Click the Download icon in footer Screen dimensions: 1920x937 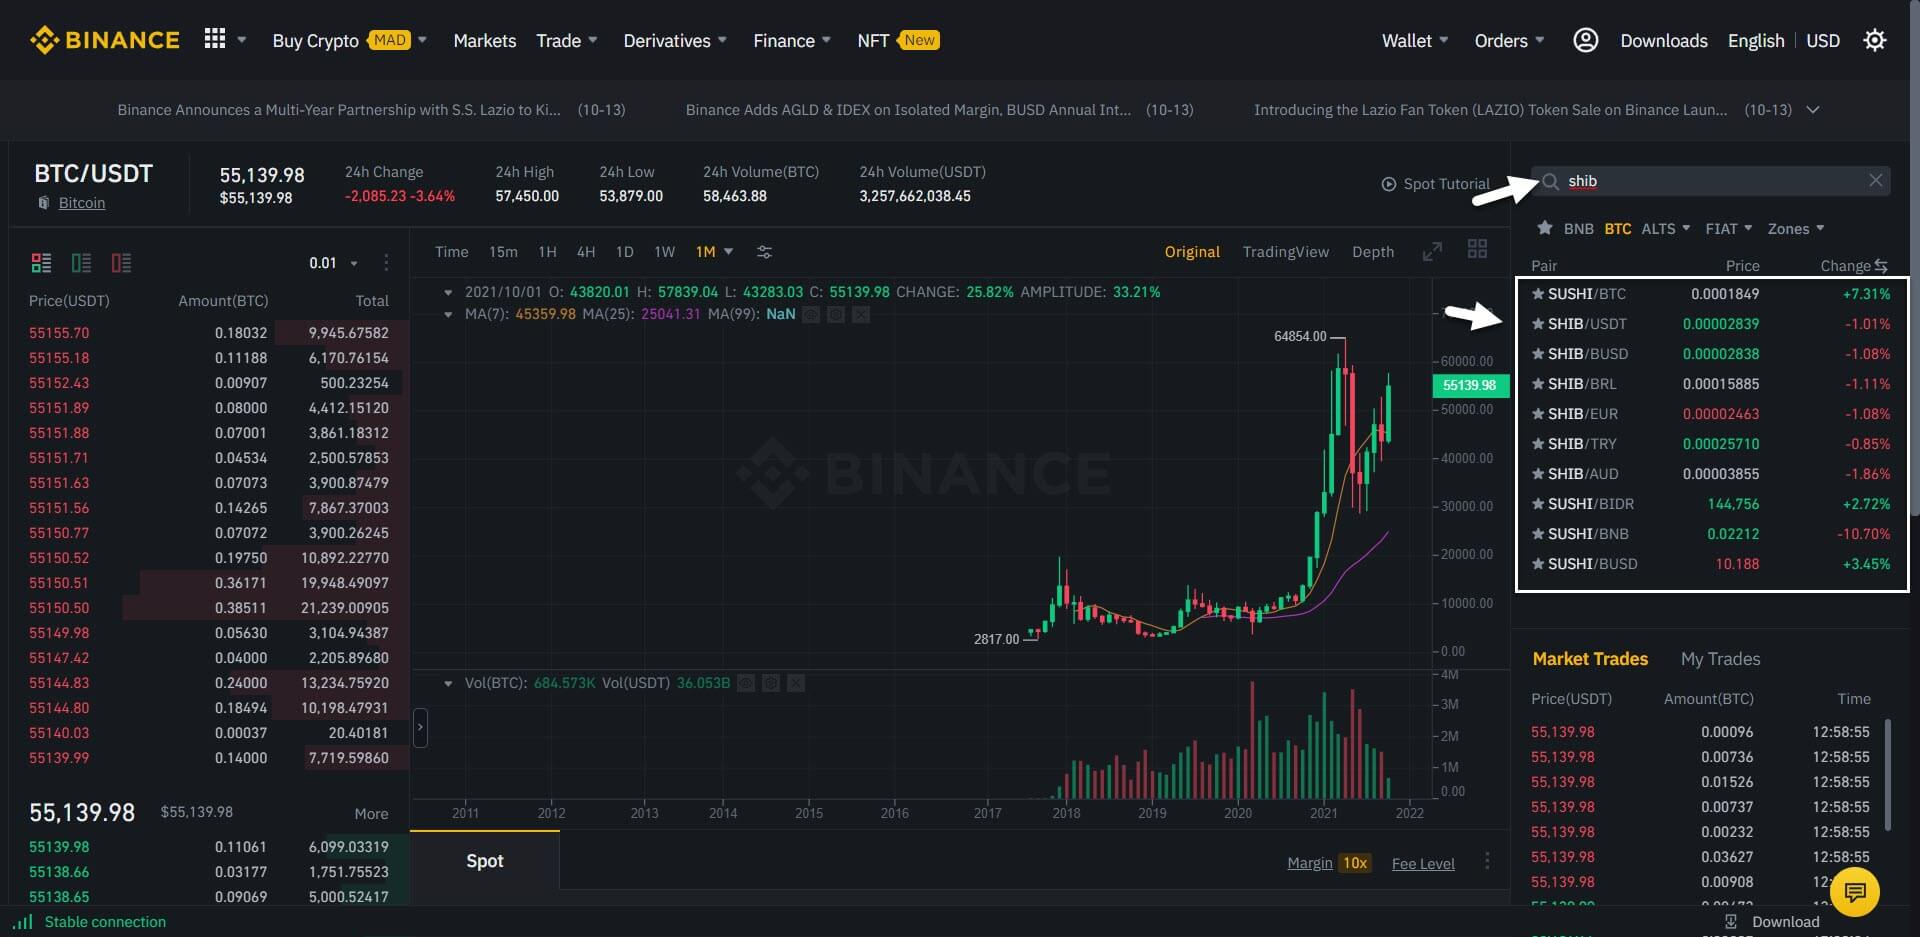[1731, 922]
